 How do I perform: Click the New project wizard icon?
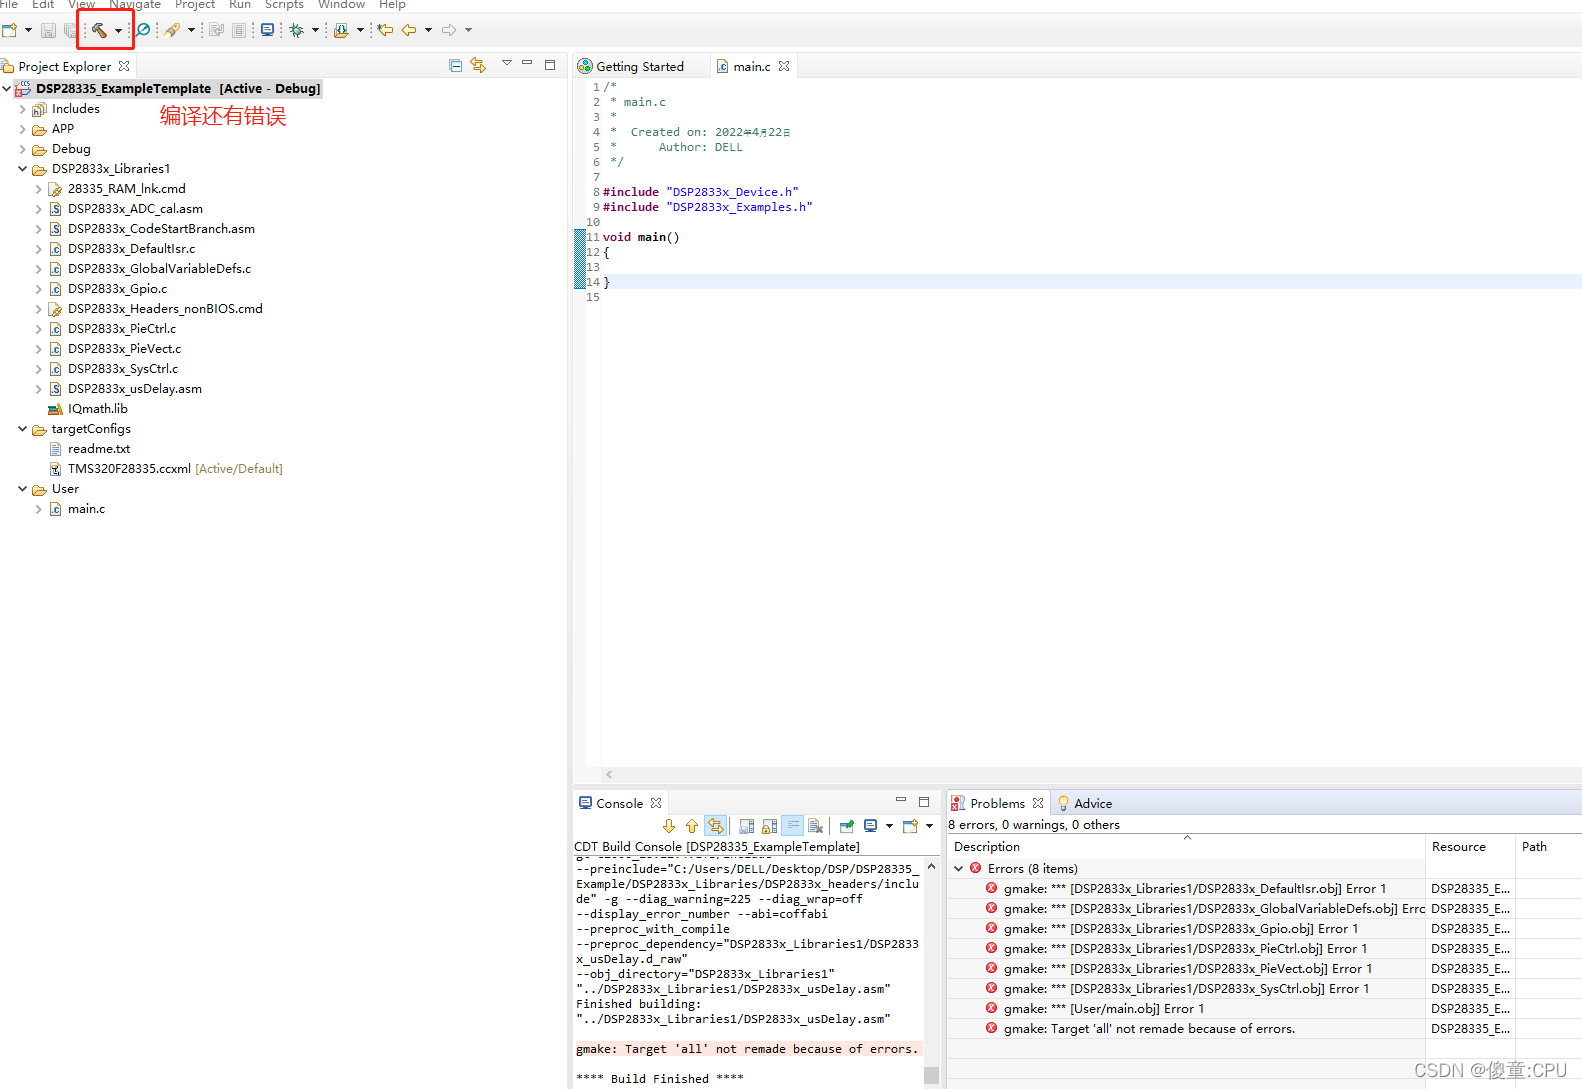click(x=9, y=30)
